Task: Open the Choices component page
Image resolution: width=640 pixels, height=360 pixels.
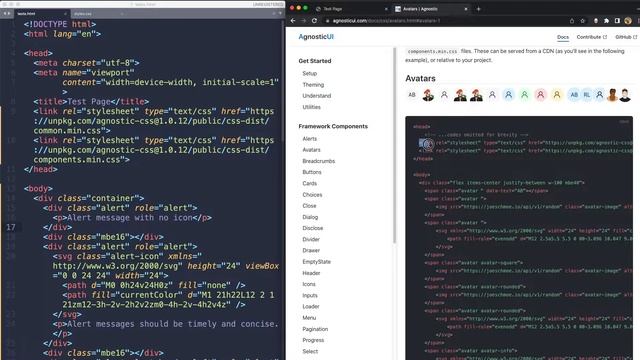Action: point(312,195)
